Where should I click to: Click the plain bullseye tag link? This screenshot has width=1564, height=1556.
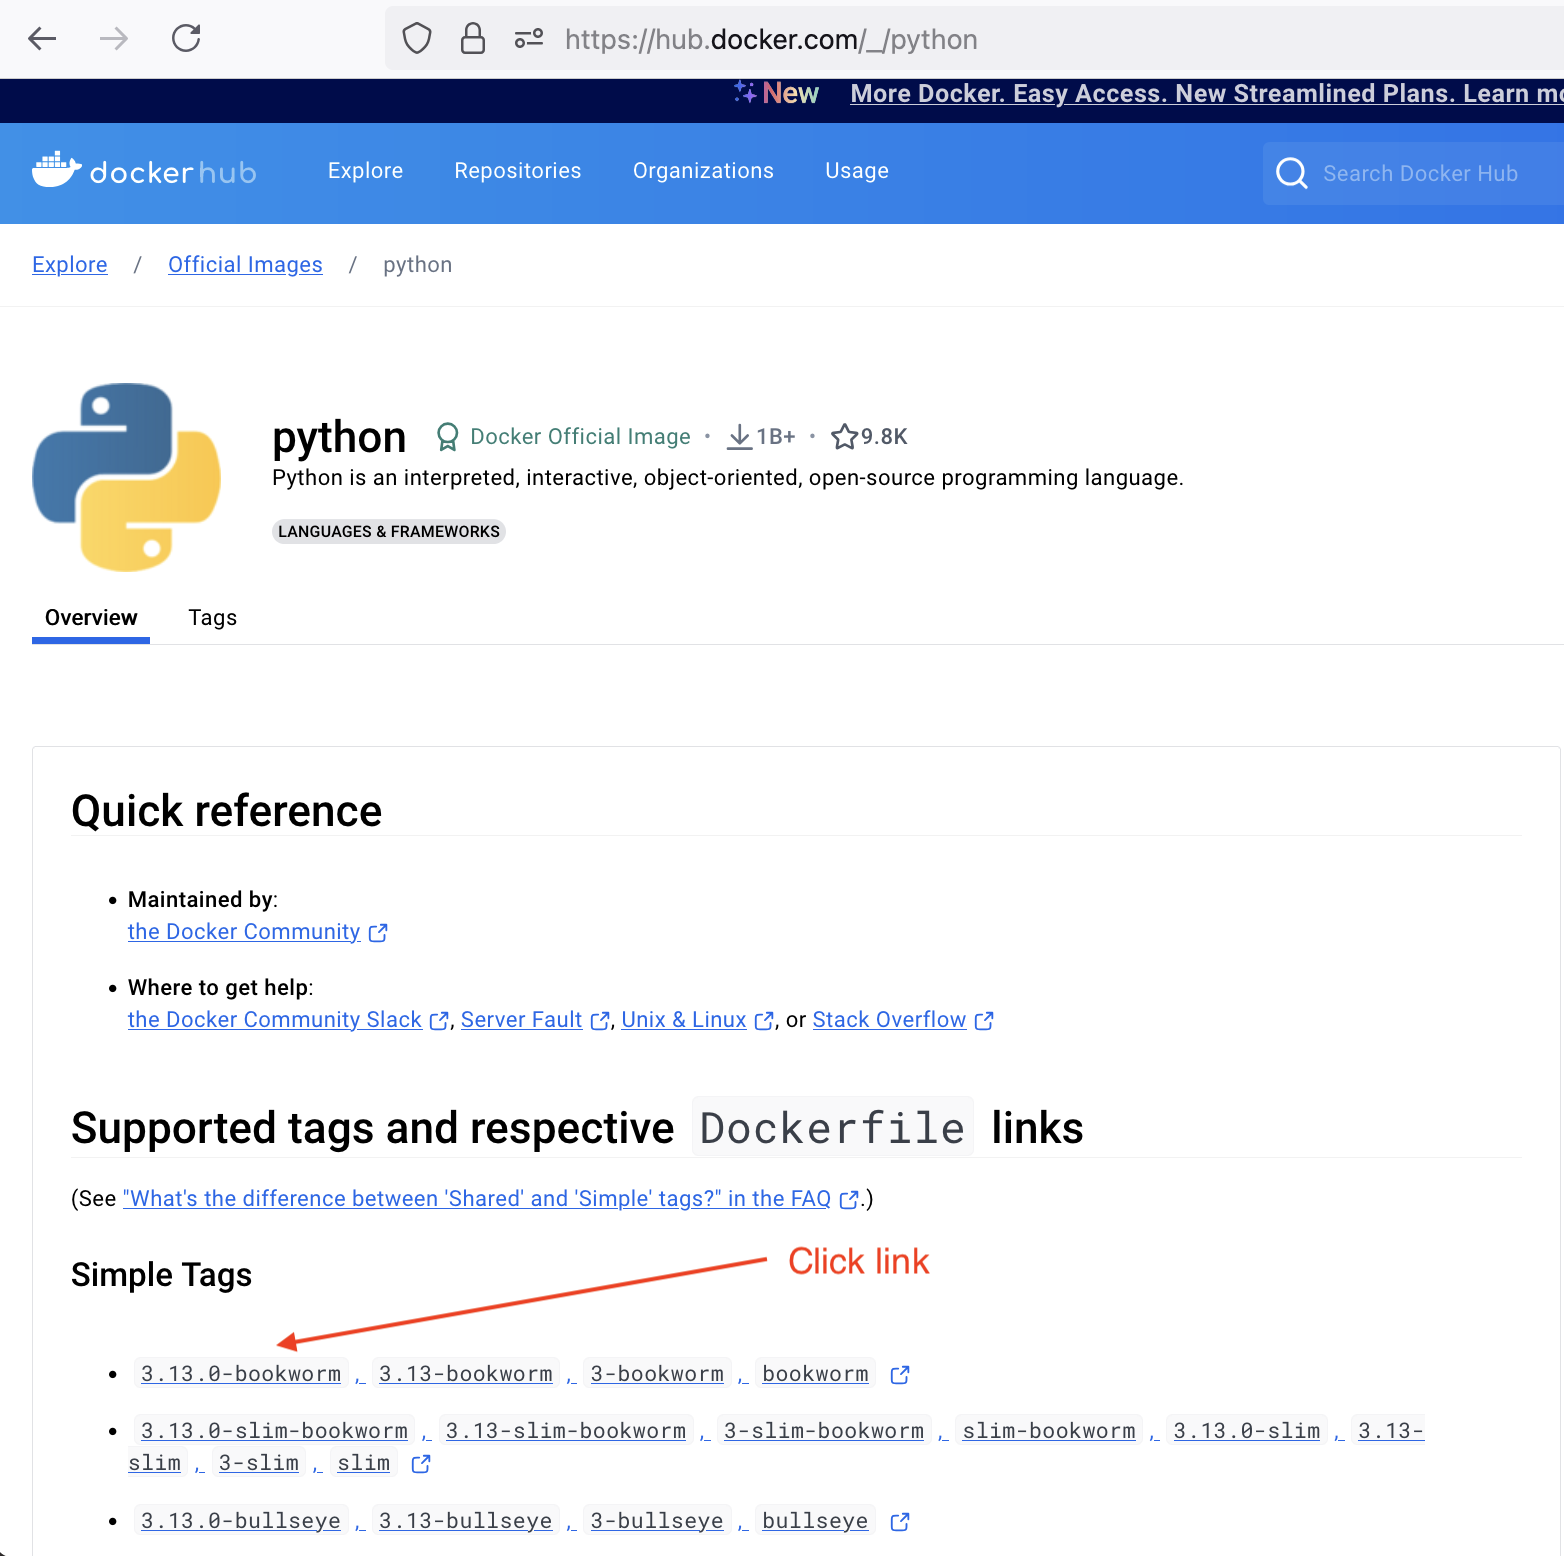(815, 1521)
